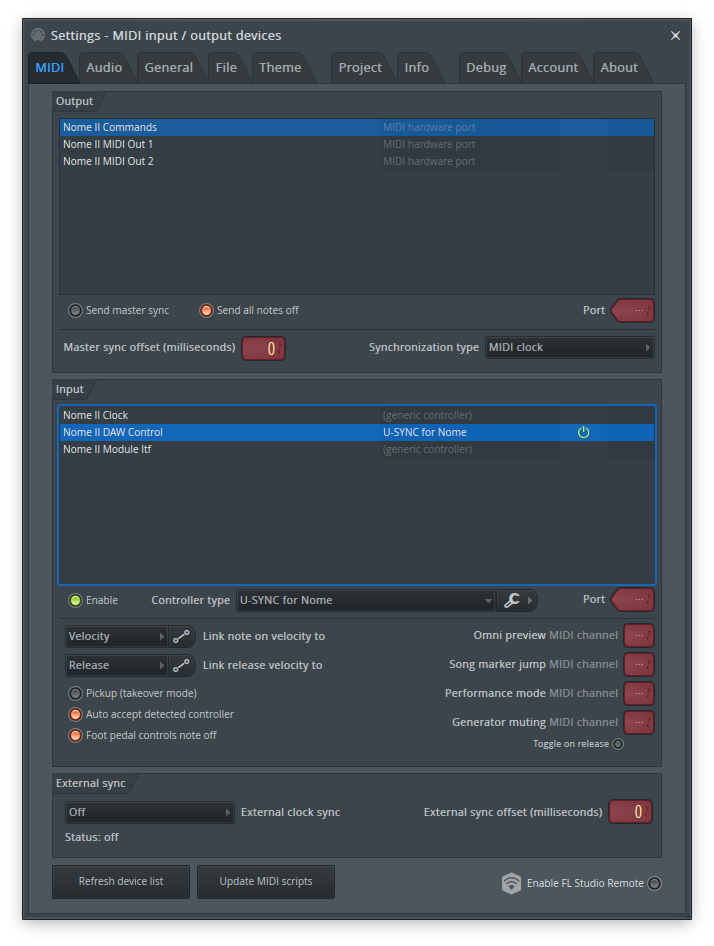Toggle the Toggle on release option
This screenshot has height=946, width=714.
point(618,744)
